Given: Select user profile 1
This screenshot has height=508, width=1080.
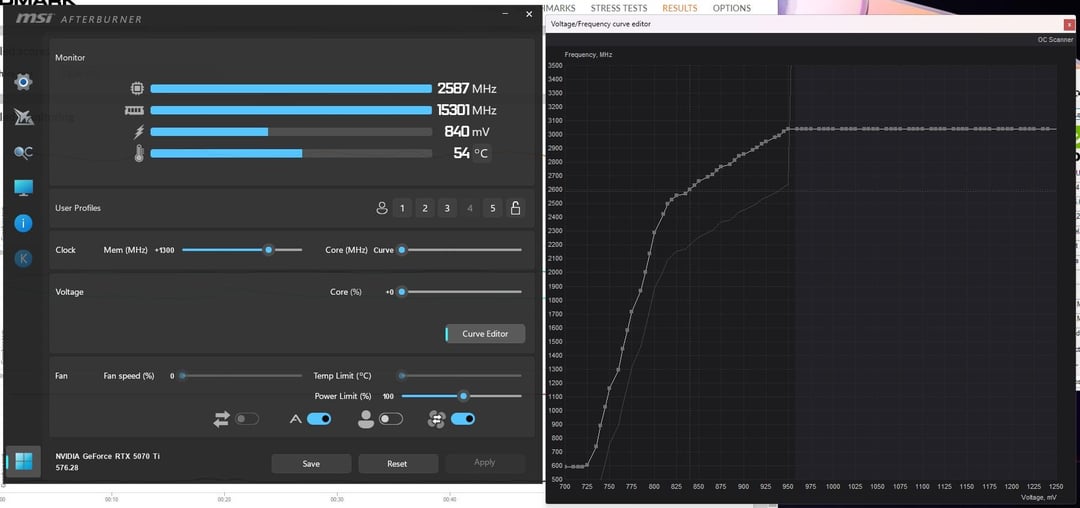Looking at the screenshot, I should click(402, 208).
